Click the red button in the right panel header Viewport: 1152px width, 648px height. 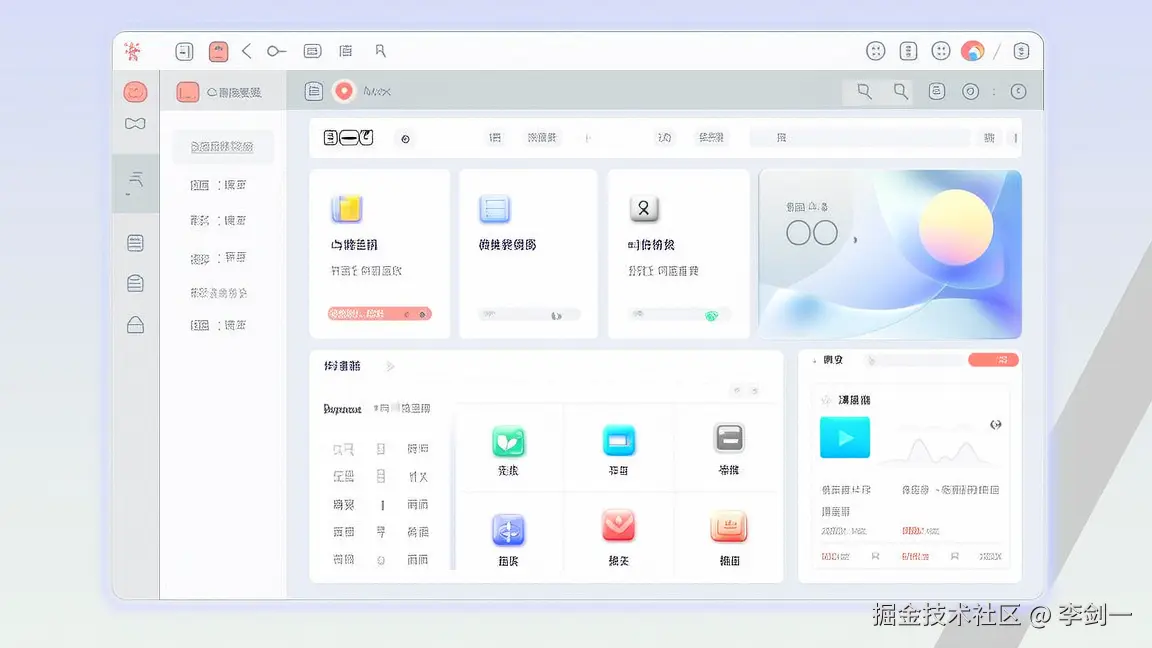[x=993, y=359]
